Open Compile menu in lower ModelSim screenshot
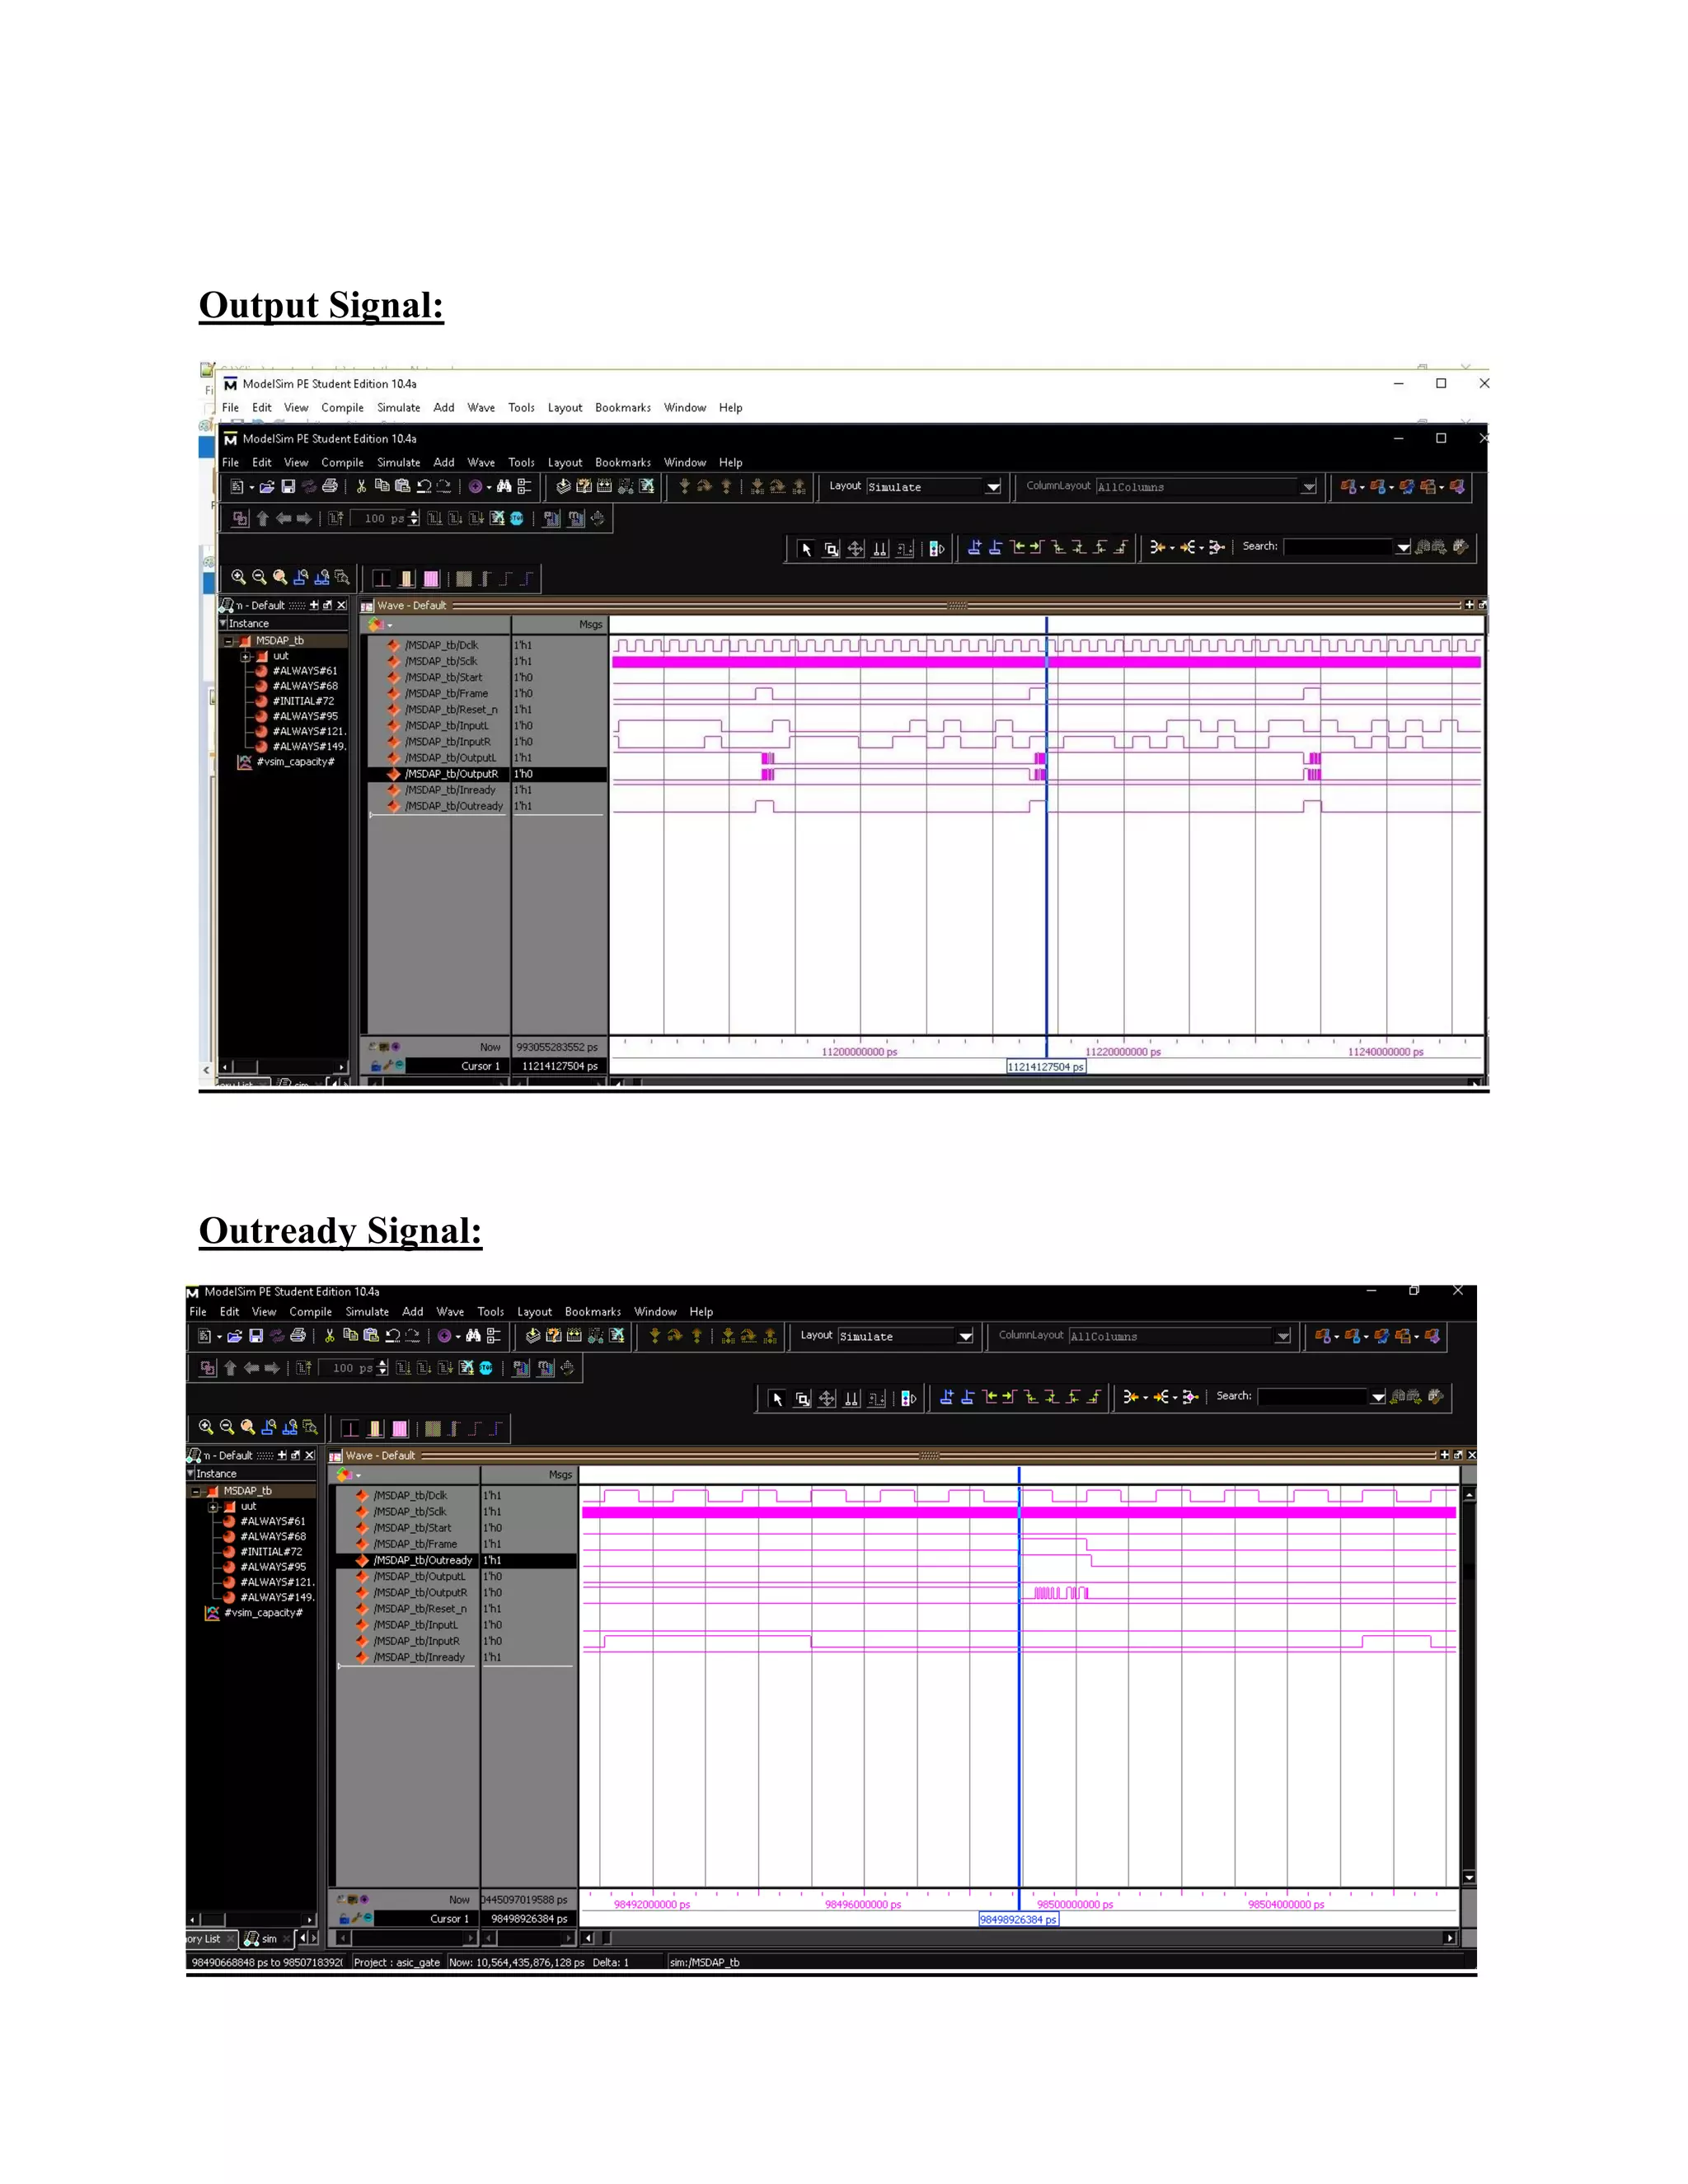The image size is (1688, 2184). point(311,1312)
